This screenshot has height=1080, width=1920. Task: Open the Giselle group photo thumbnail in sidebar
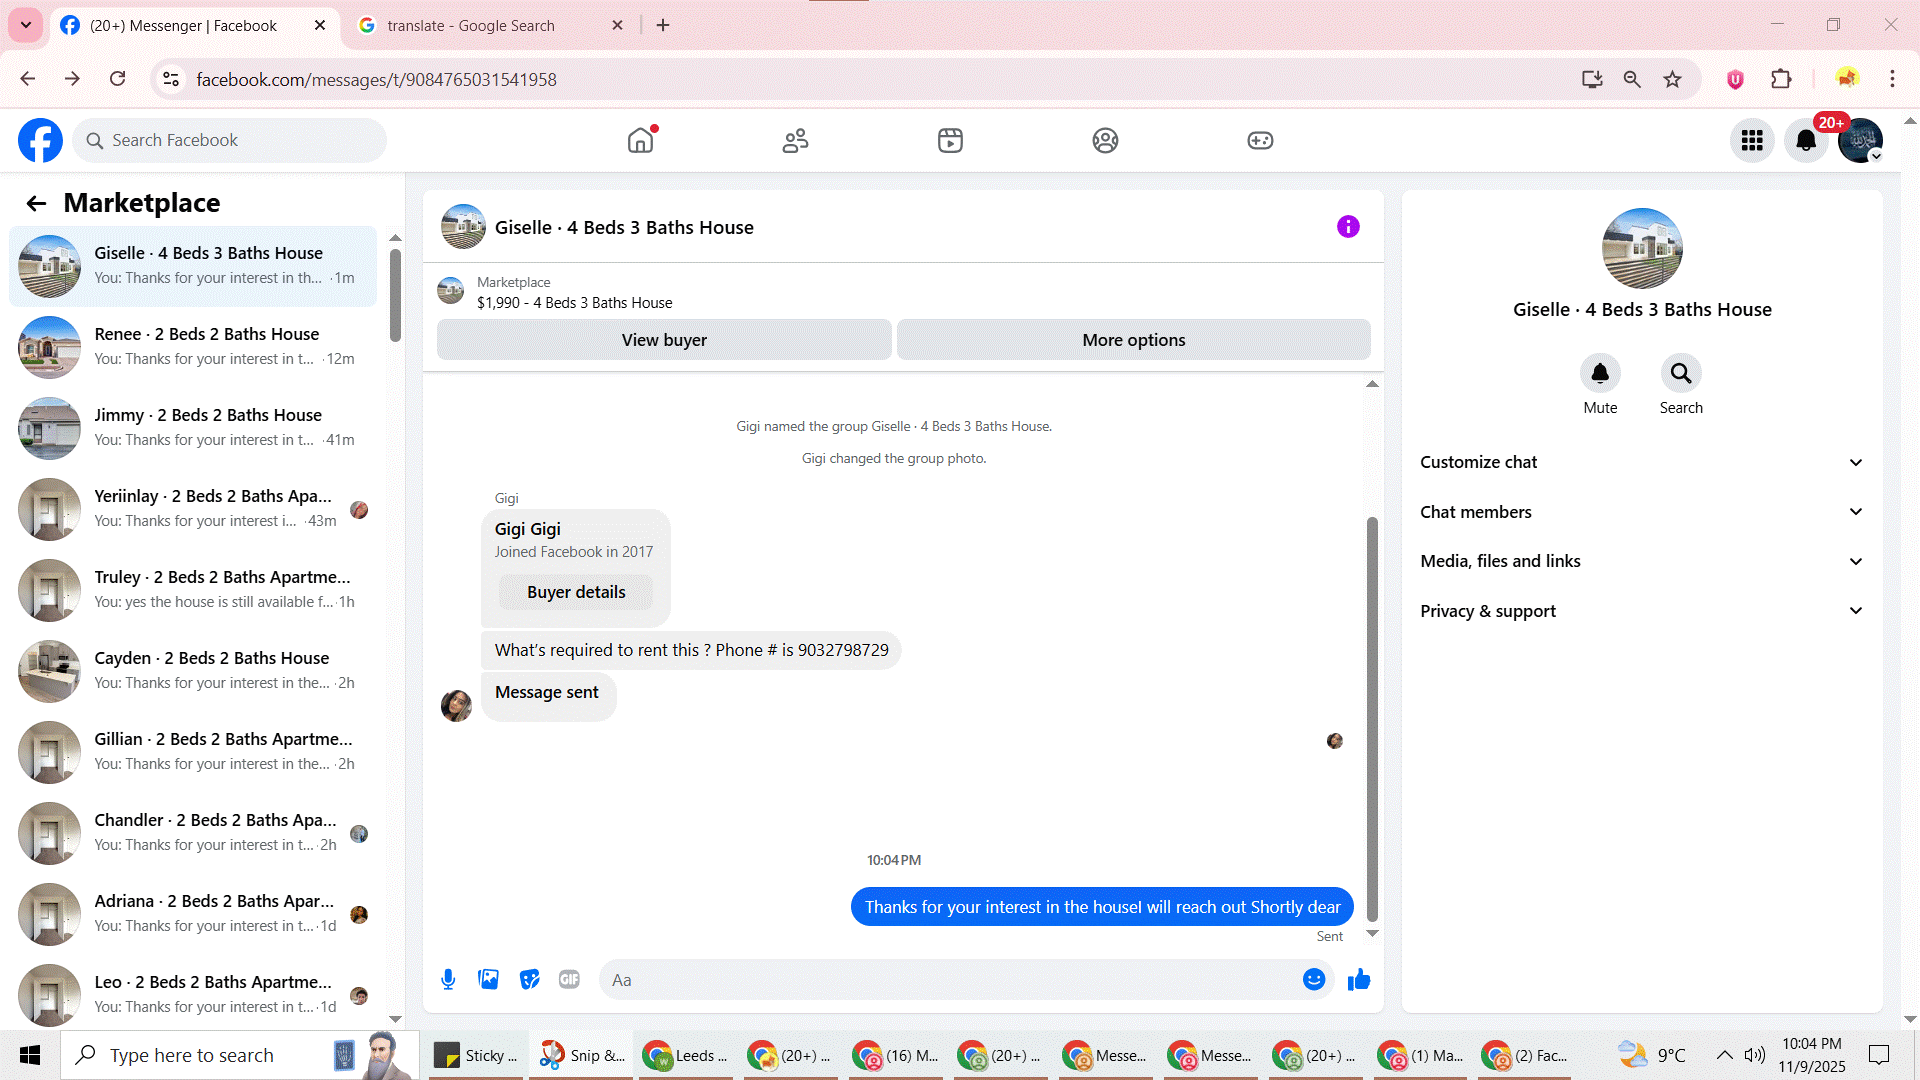[x=1642, y=249]
